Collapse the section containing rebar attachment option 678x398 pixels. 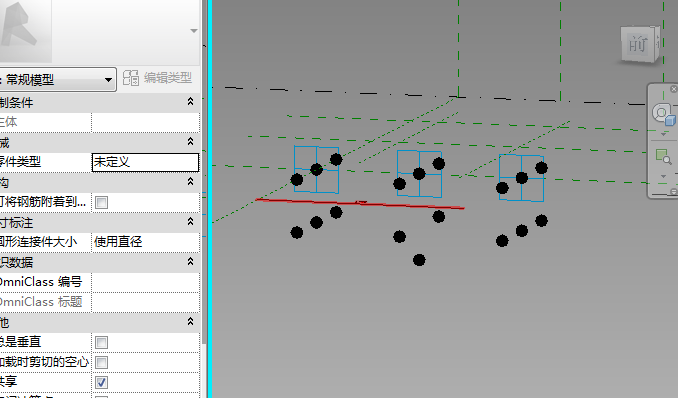tap(190, 182)
